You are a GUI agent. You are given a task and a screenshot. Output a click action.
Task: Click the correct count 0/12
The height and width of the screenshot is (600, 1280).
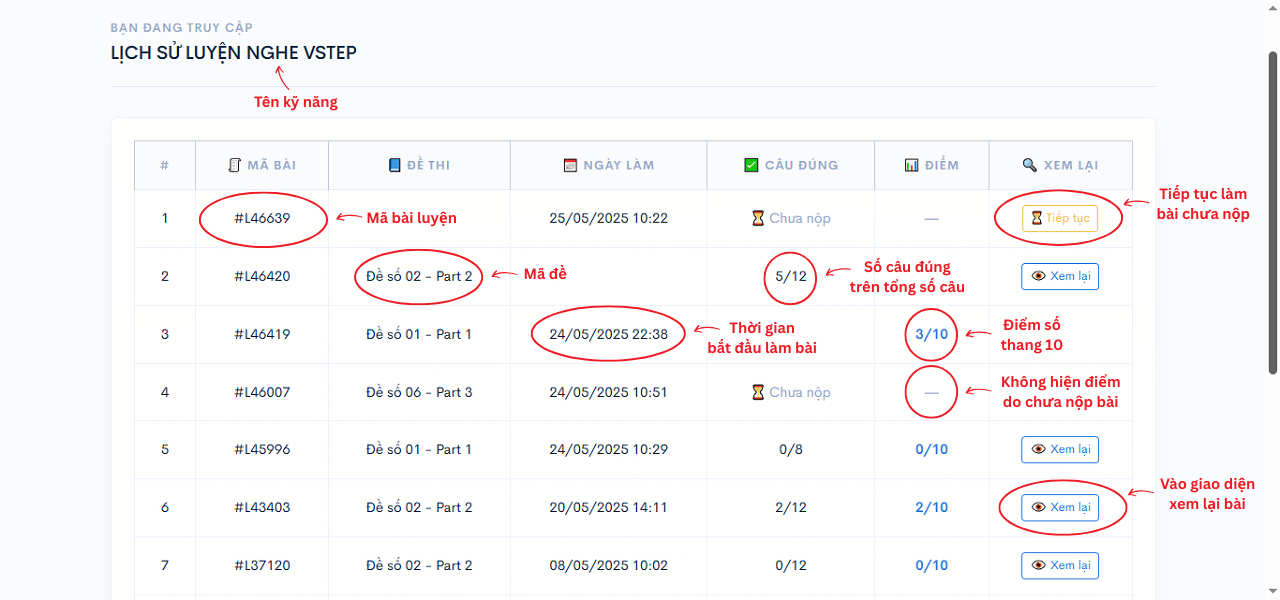coord(791,565)
